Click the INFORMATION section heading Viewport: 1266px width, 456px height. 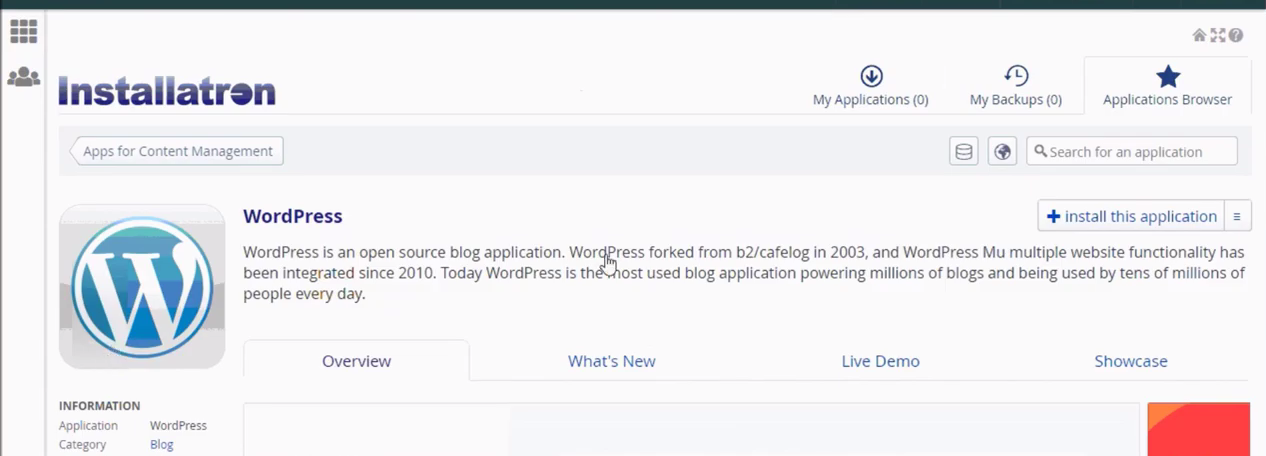99,406
